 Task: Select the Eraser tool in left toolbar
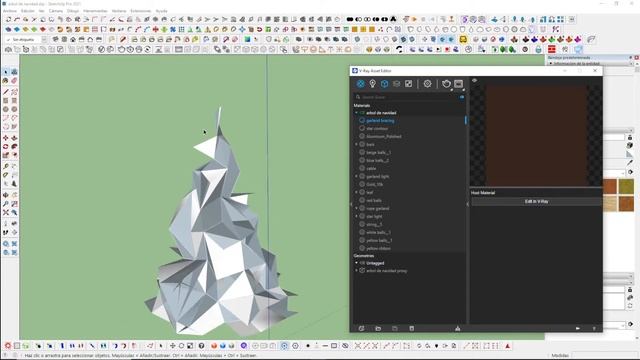(x=14, y=81)
